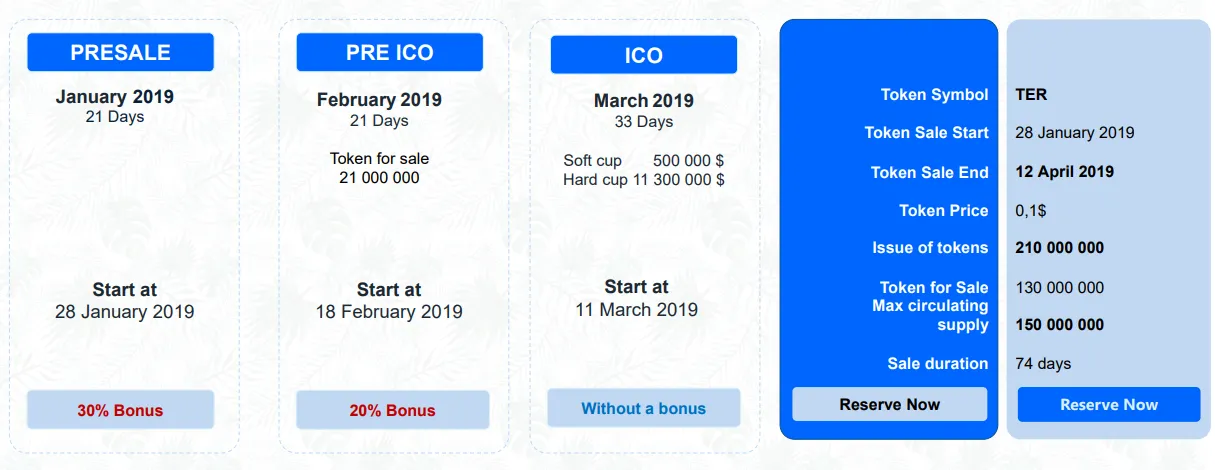The image size is (1215, 470).
Task: Click the blue Reserve Now button
Action: tap(1108, 404)
